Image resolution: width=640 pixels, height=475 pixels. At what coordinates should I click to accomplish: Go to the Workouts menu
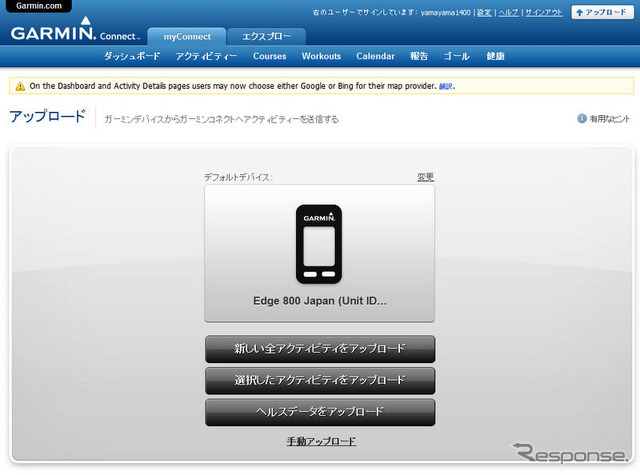pyautogui.click(x=321, y=56)
